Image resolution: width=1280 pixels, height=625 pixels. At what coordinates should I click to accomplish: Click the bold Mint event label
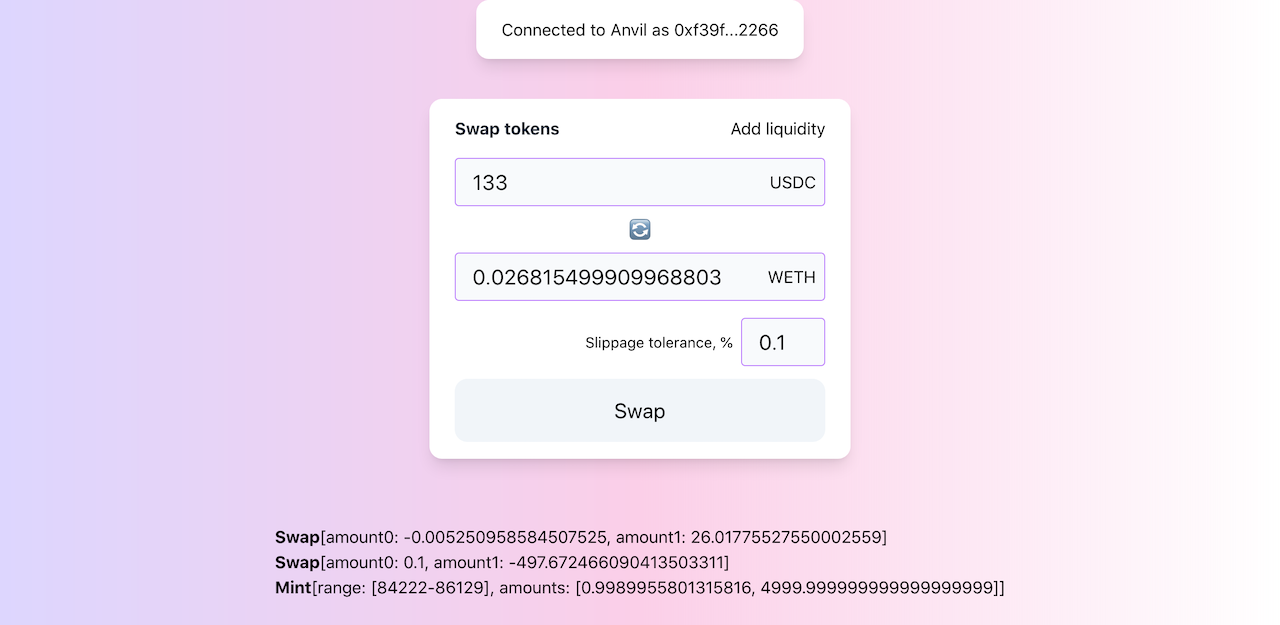pos(293,587)
